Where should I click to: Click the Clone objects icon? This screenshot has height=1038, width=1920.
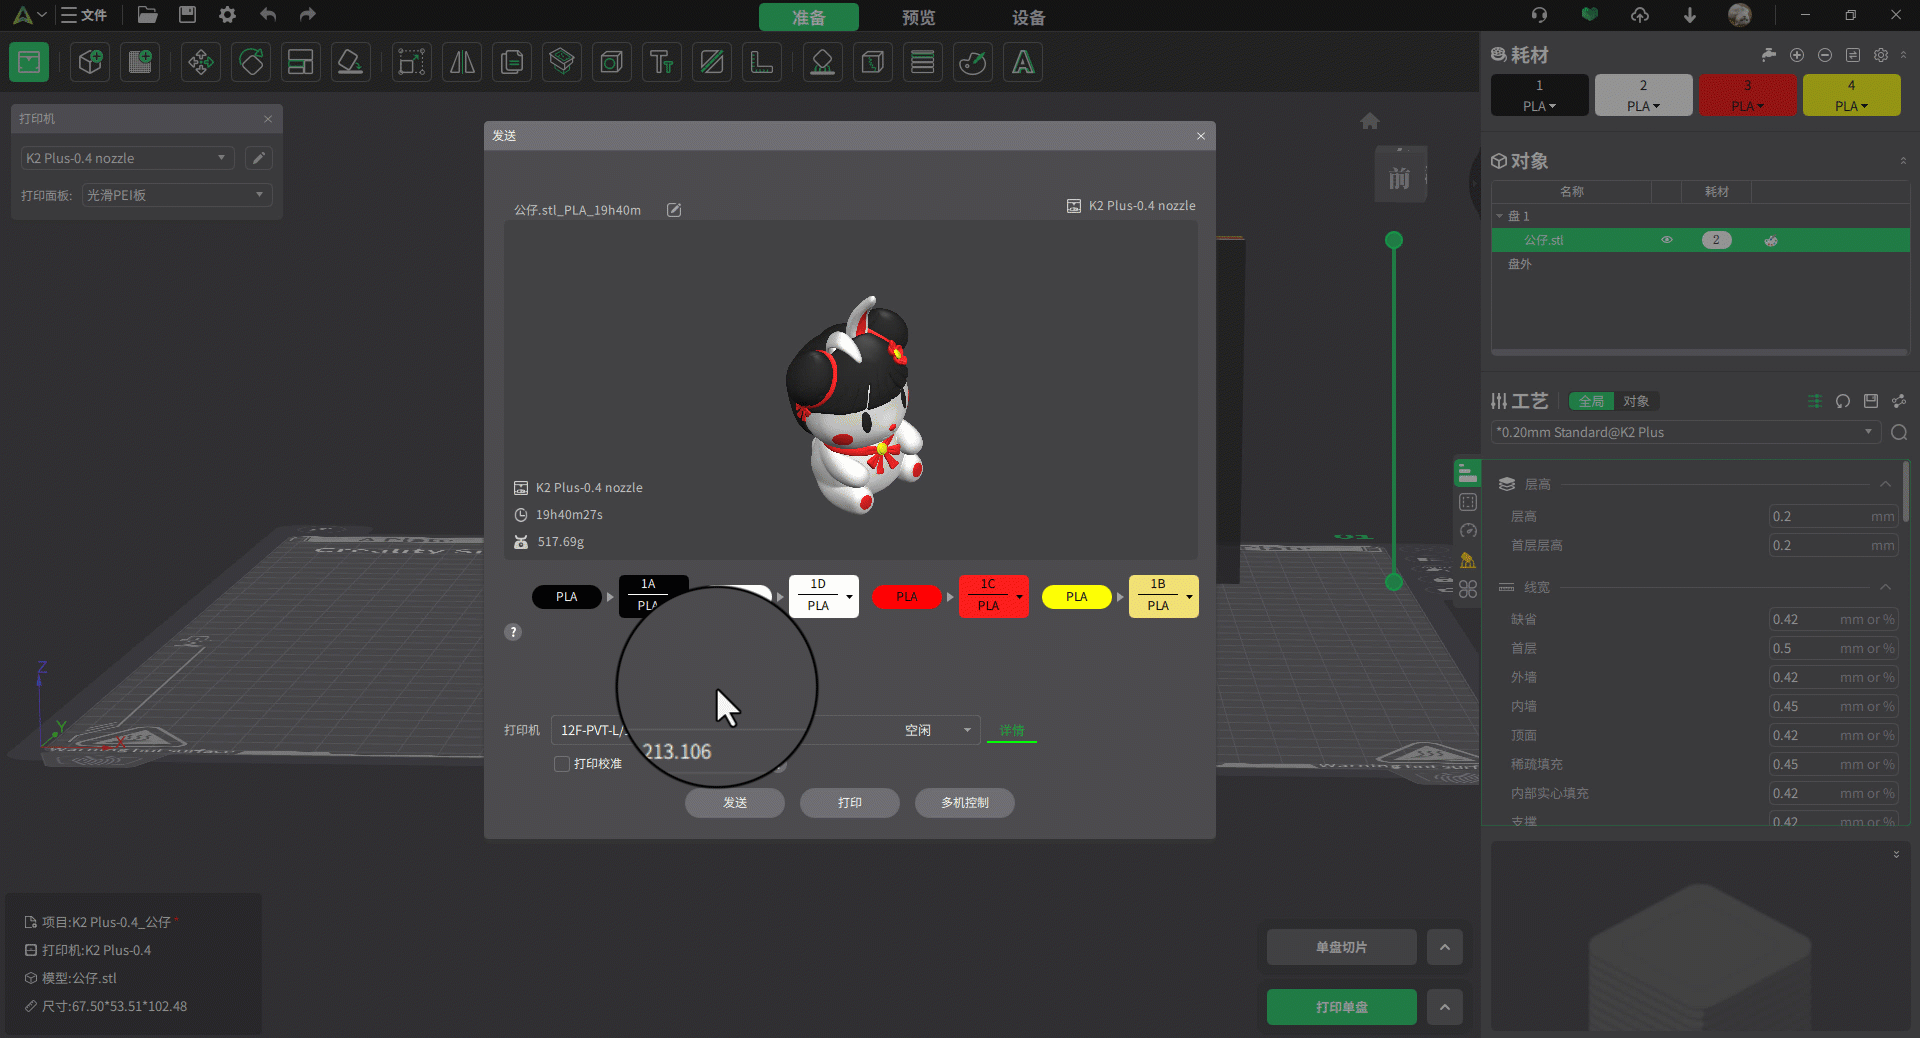[512, 62]
